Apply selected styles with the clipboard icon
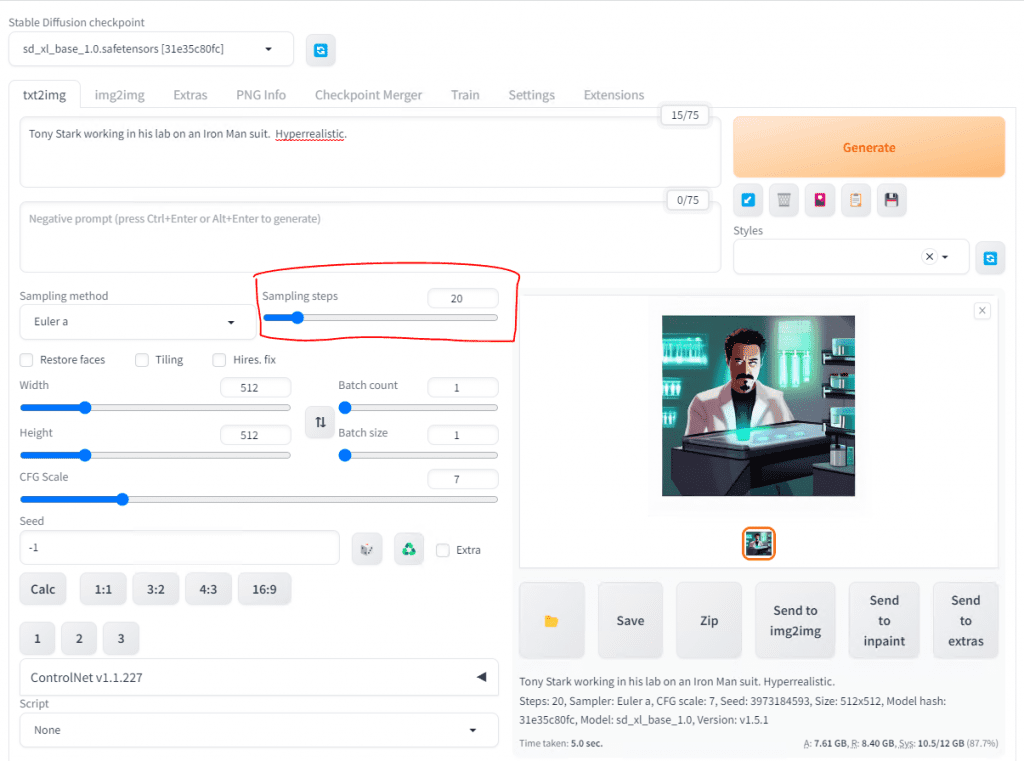Image resolution: width=1024 pixels, height=761 pixels. click(x=856, y=200)
